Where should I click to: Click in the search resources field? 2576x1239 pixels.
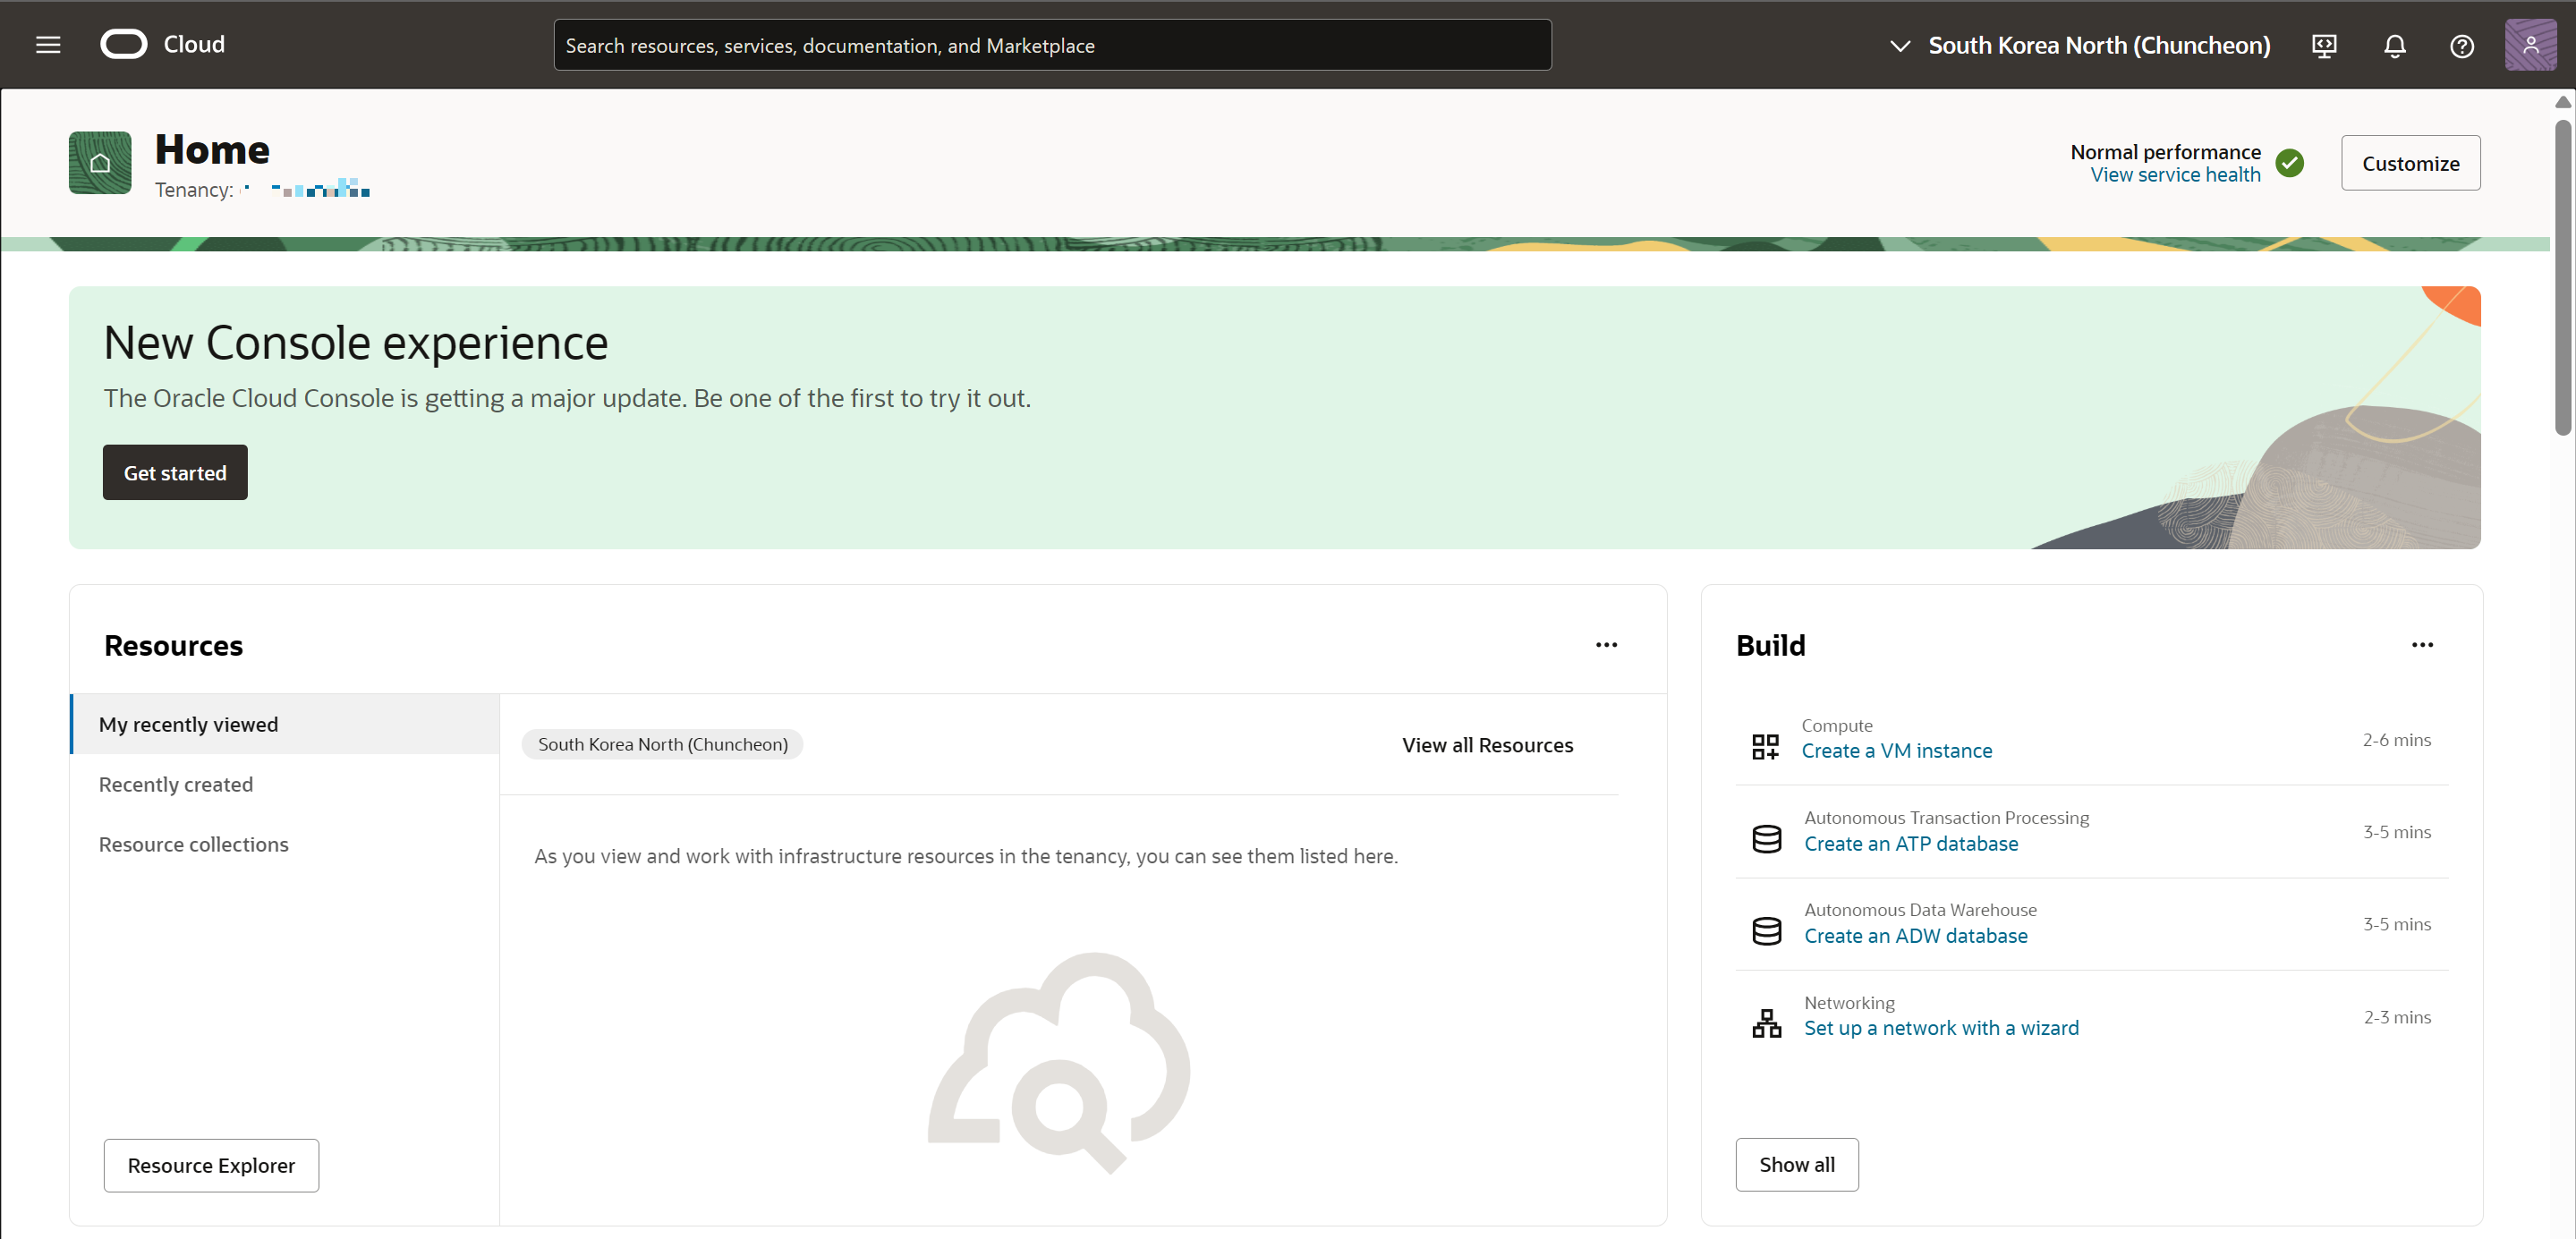coord(1052,45)
